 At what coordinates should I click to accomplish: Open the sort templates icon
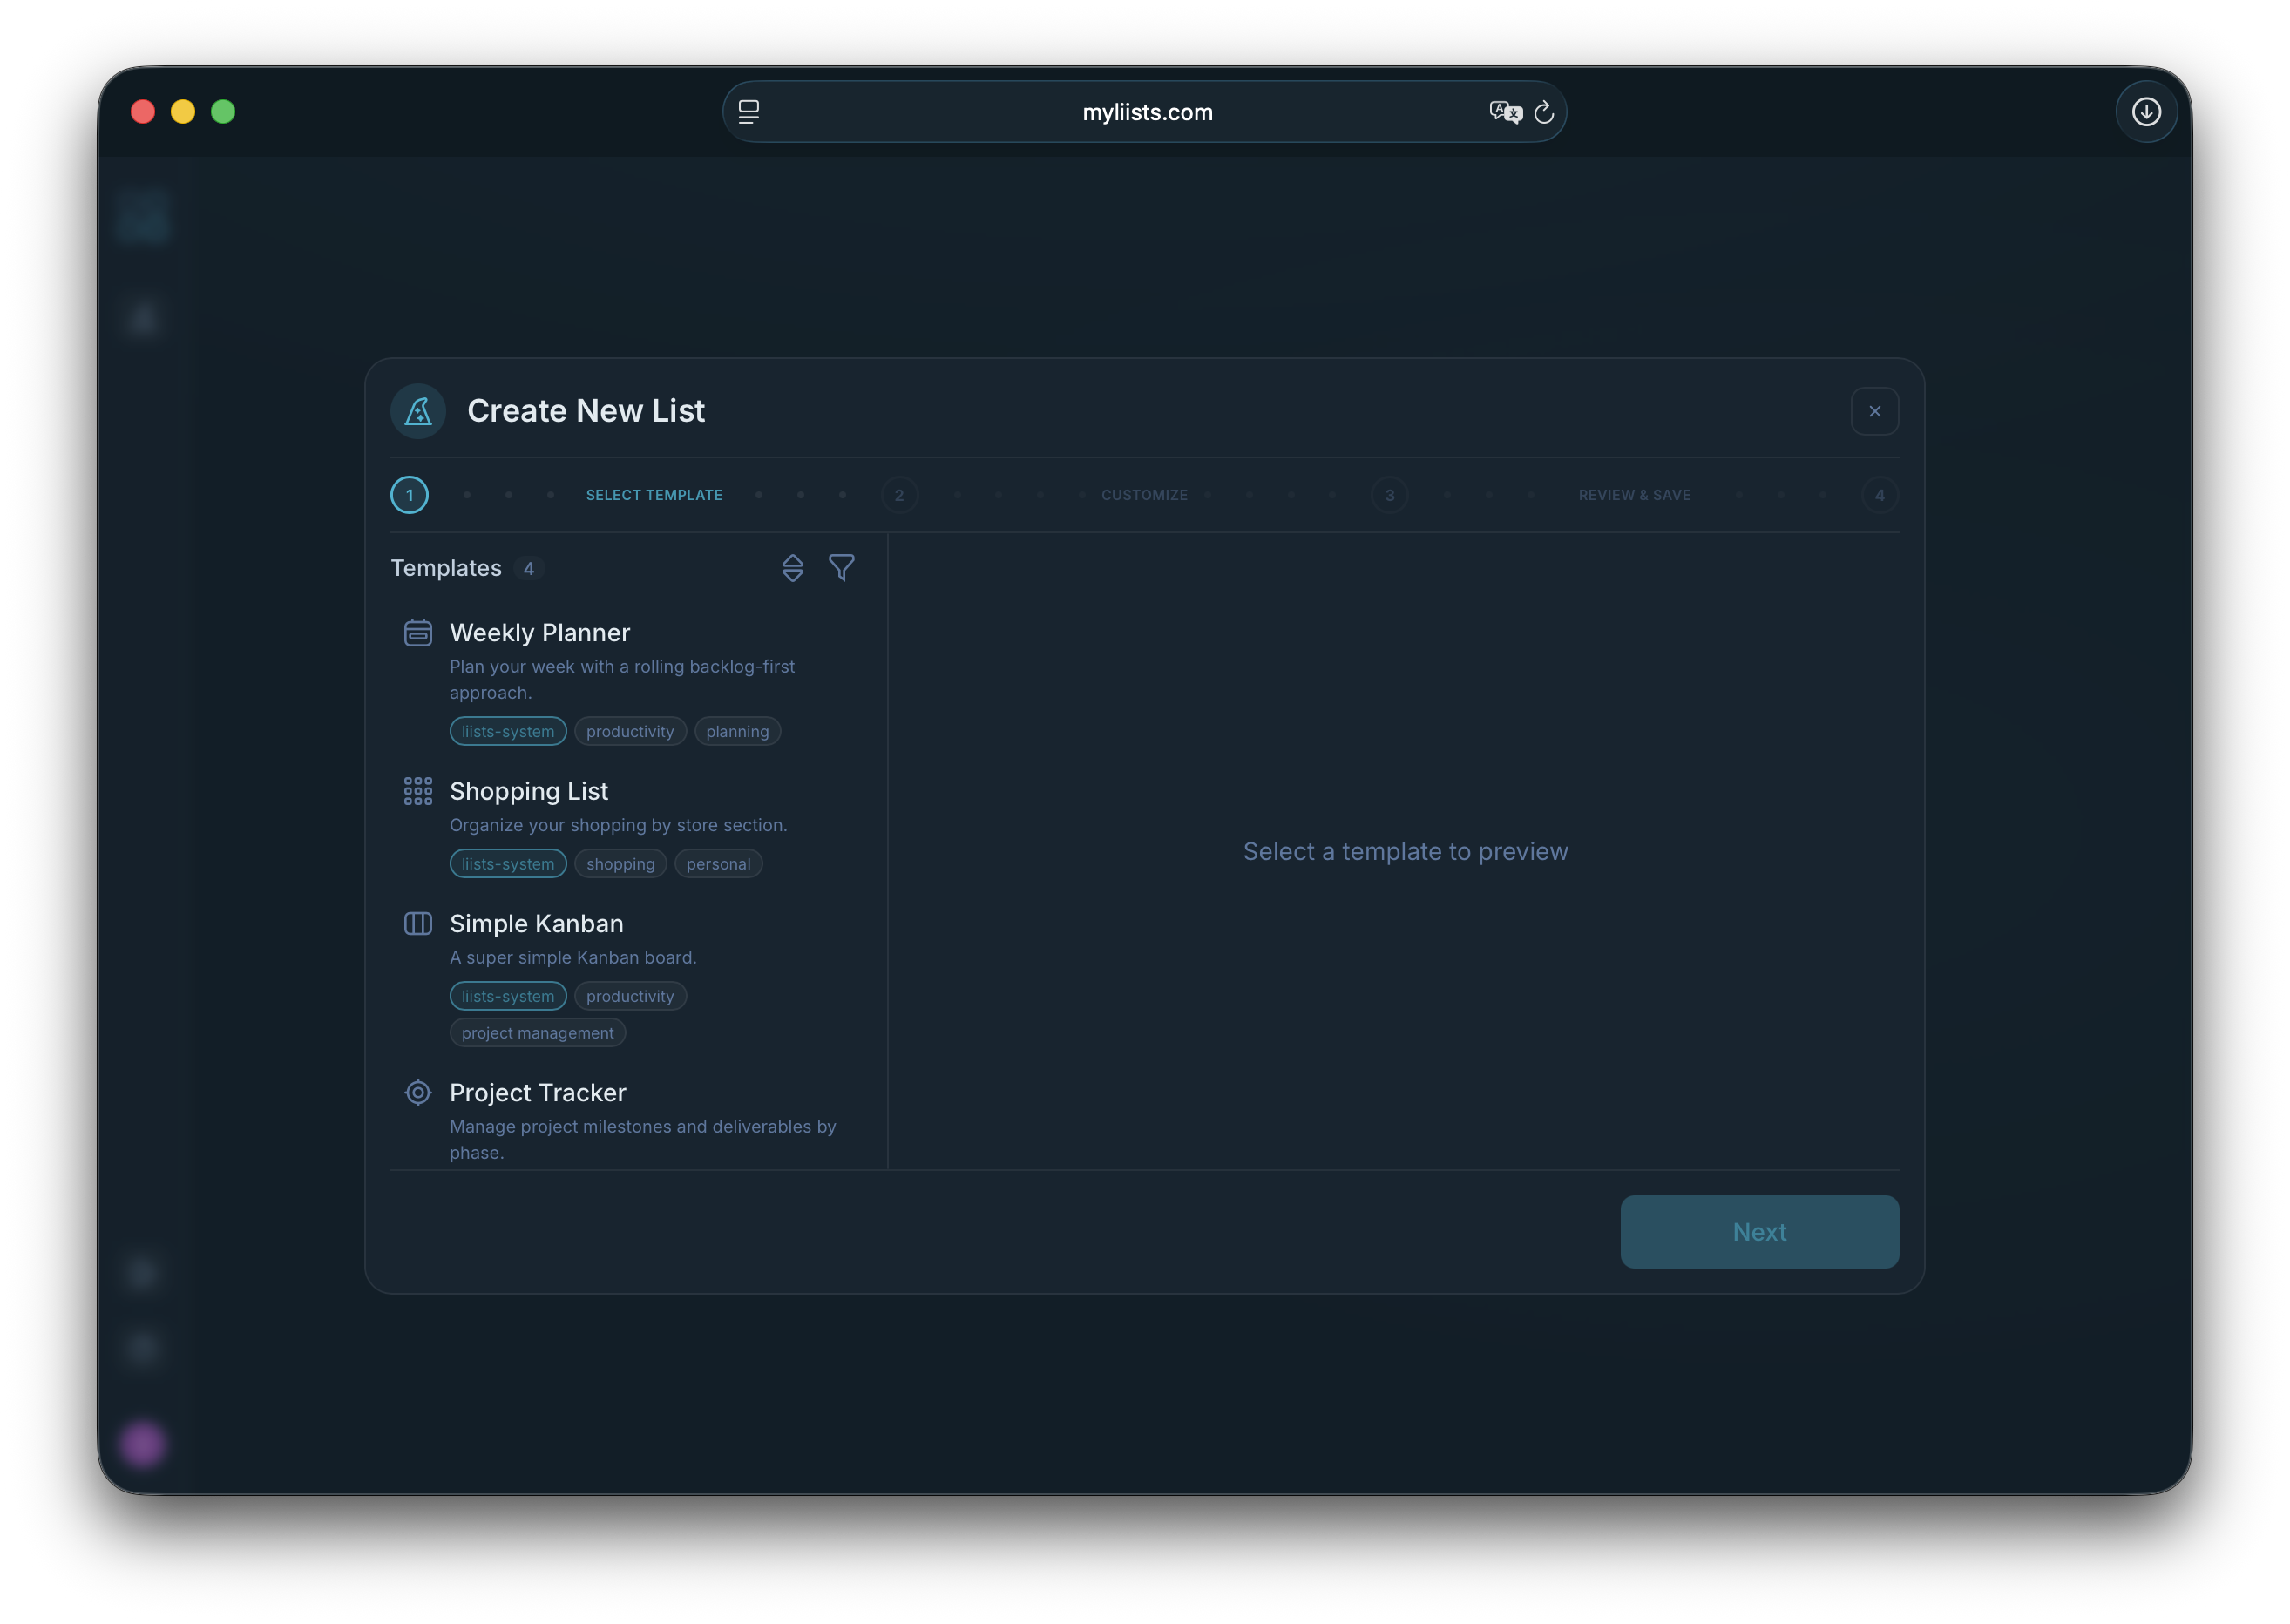pyautogui.click(x=792, y=568)
